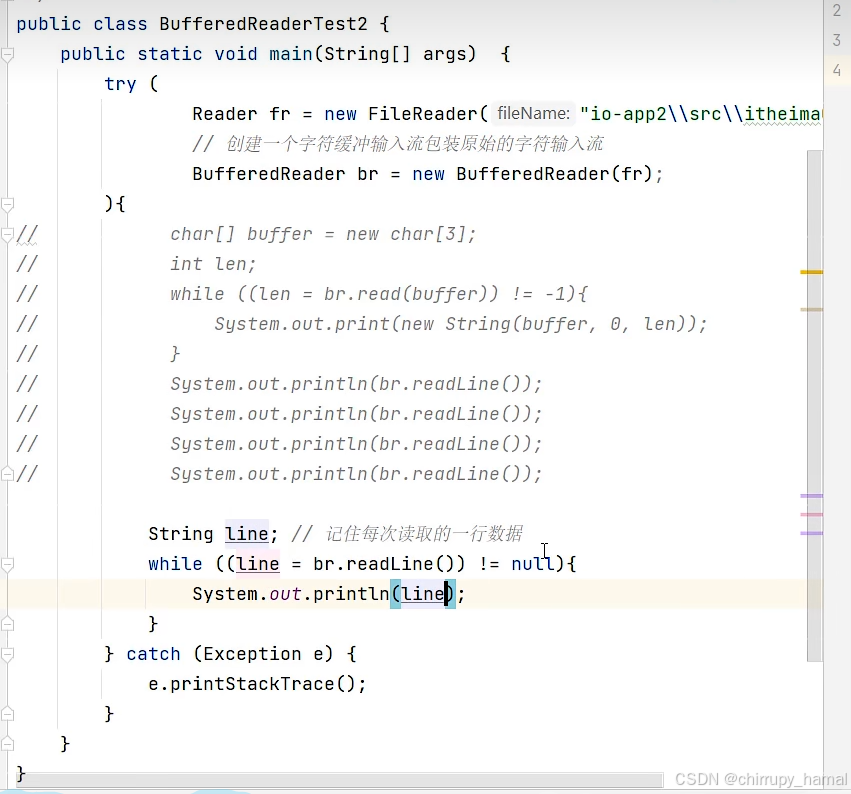Toggle fold marker at while loop closing brace

click(x=7, y=624)
